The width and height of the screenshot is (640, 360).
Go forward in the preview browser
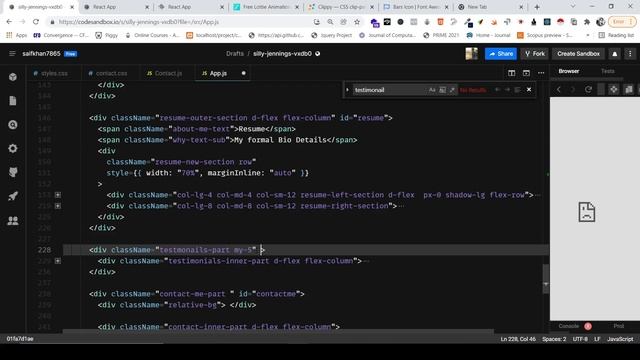click(x=573, y=89)
